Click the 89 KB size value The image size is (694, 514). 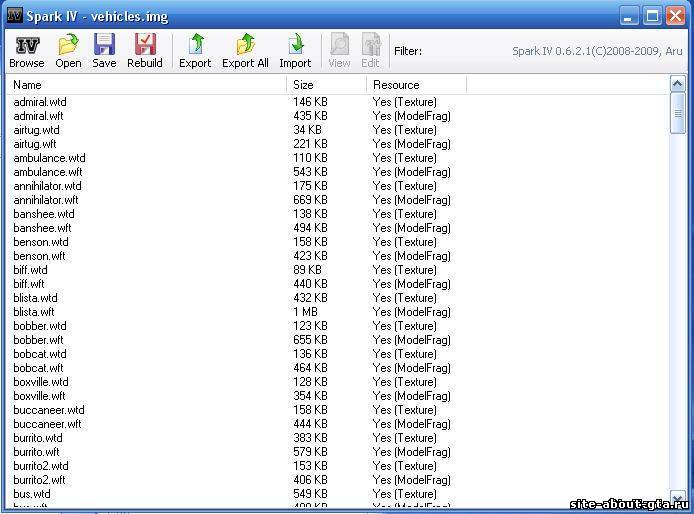point(307,270)
